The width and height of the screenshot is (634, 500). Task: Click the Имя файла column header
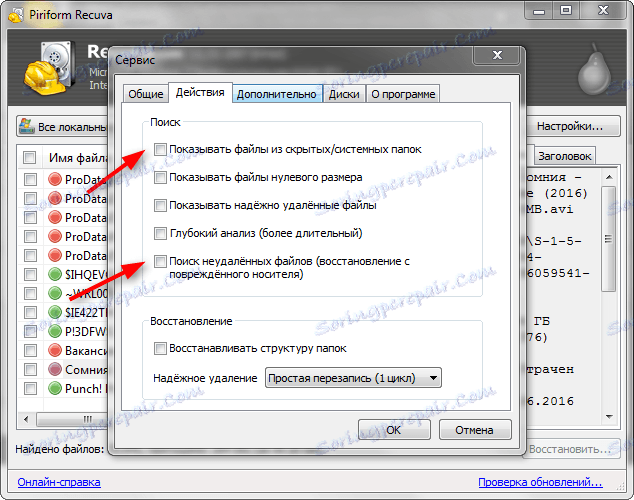pyautogui.click(x=78, y=157)
